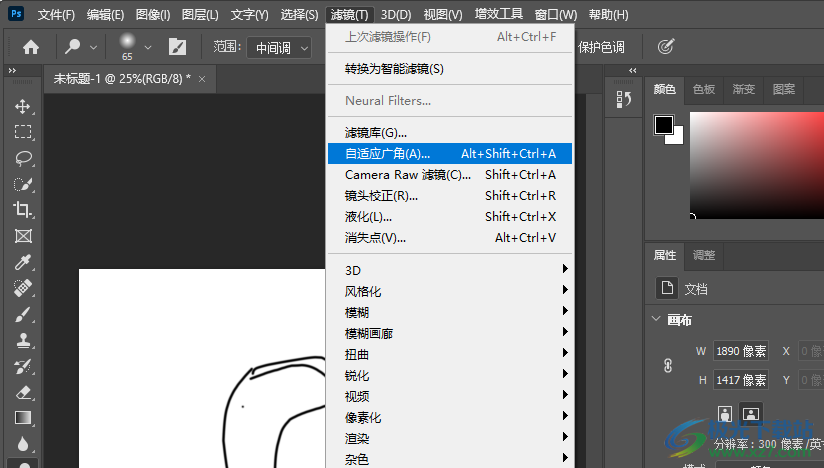Choose 液化(L)... filter

pos(450,216)
